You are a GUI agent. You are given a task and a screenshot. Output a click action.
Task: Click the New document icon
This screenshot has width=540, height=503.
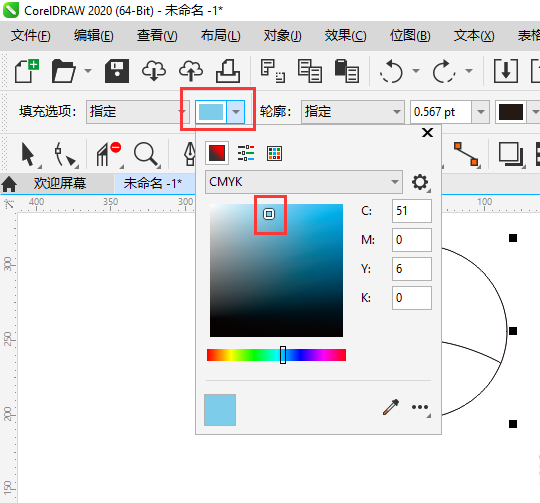coord(27,71)
